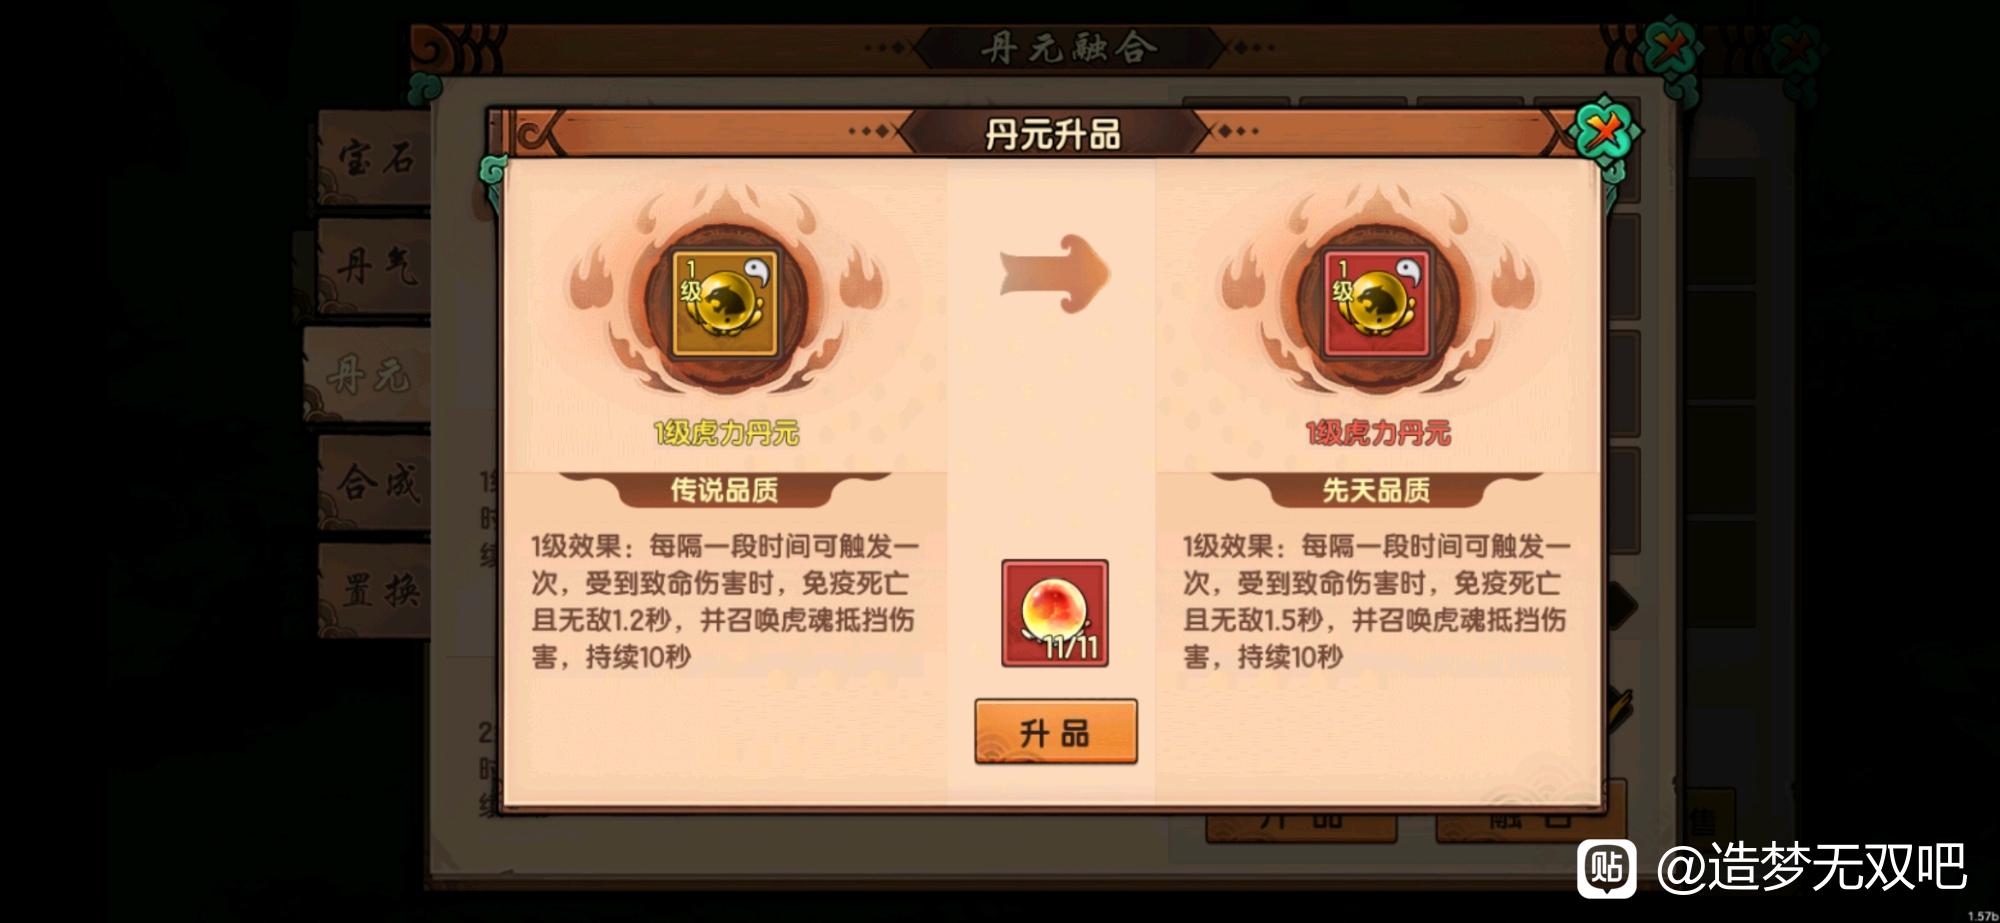Click the red 先天 虎力丹元 icon
Screen dimensions: 2000x923
click(x=1377, y=303)
